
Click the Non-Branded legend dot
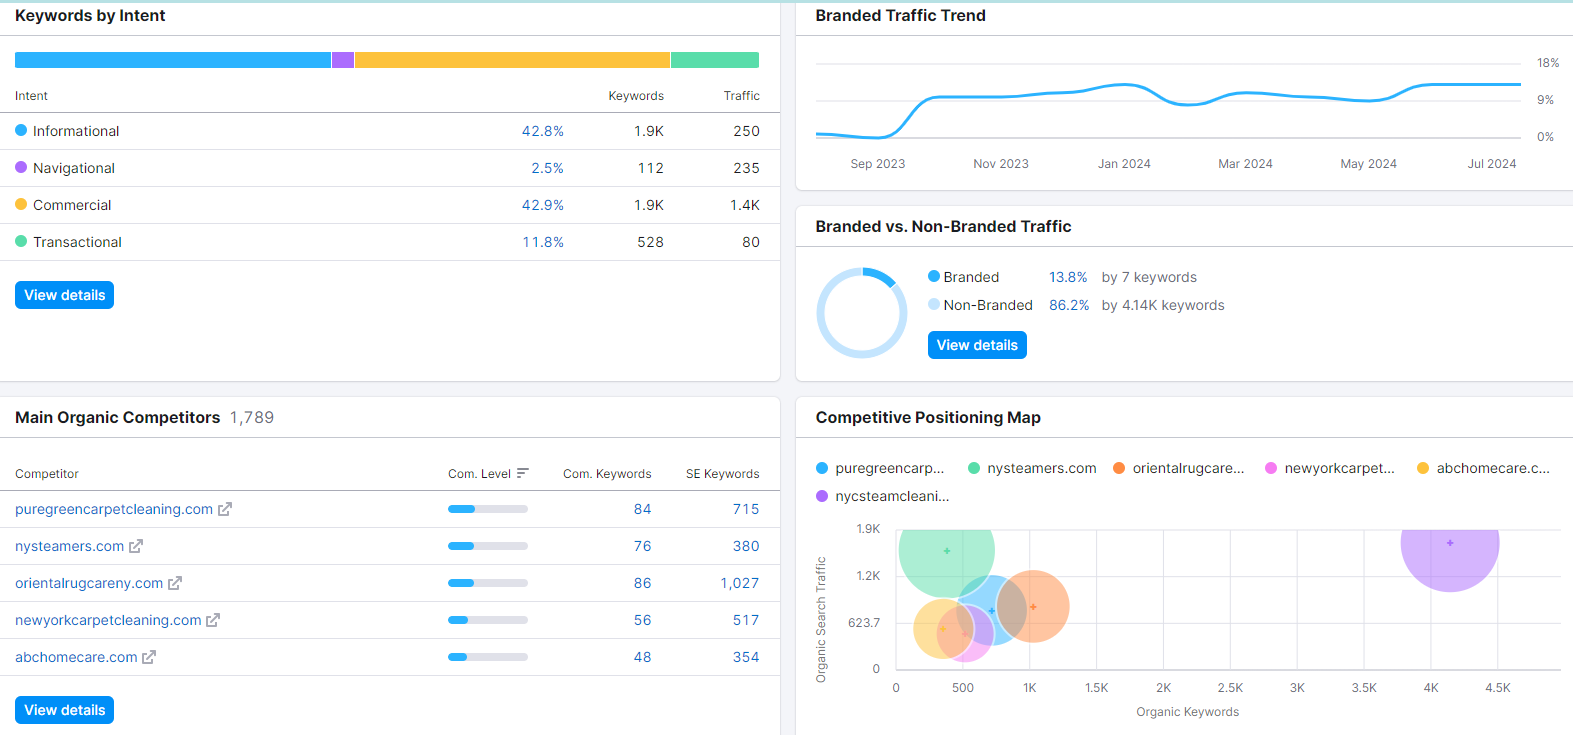[x=934, y=304]
